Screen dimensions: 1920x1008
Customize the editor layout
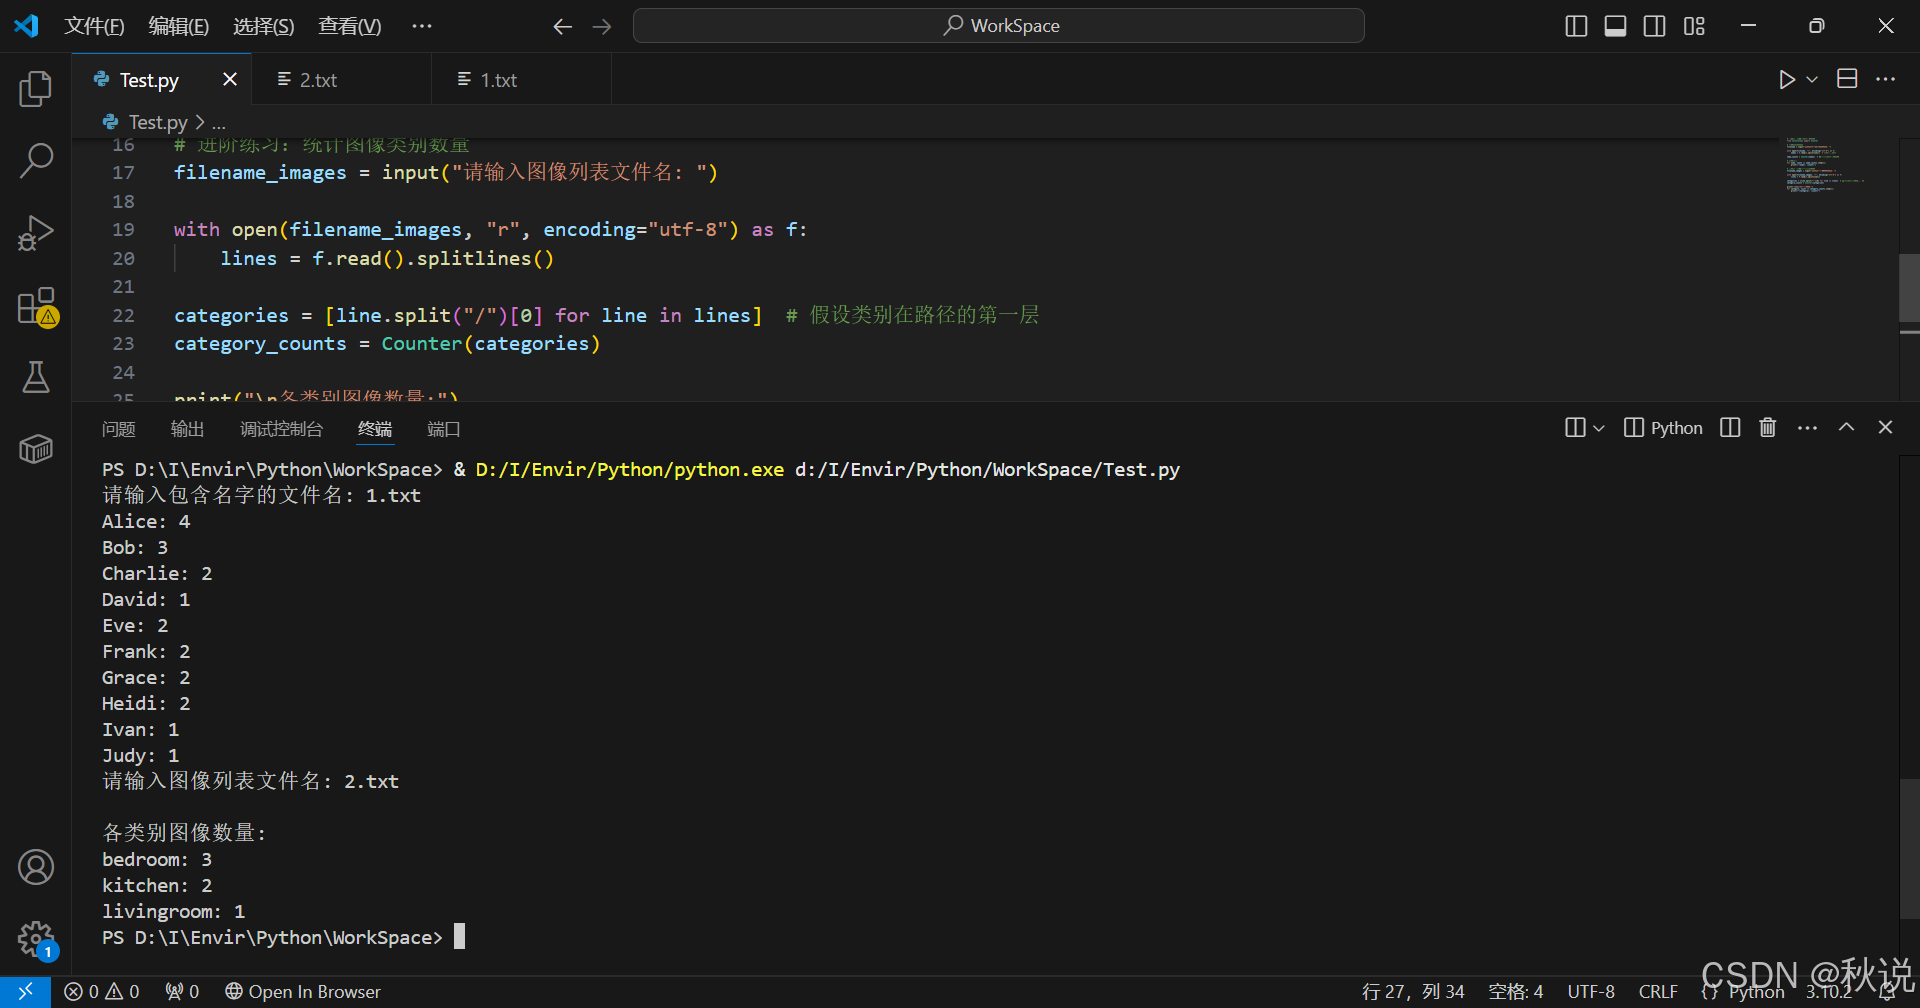coord(1694,26)
